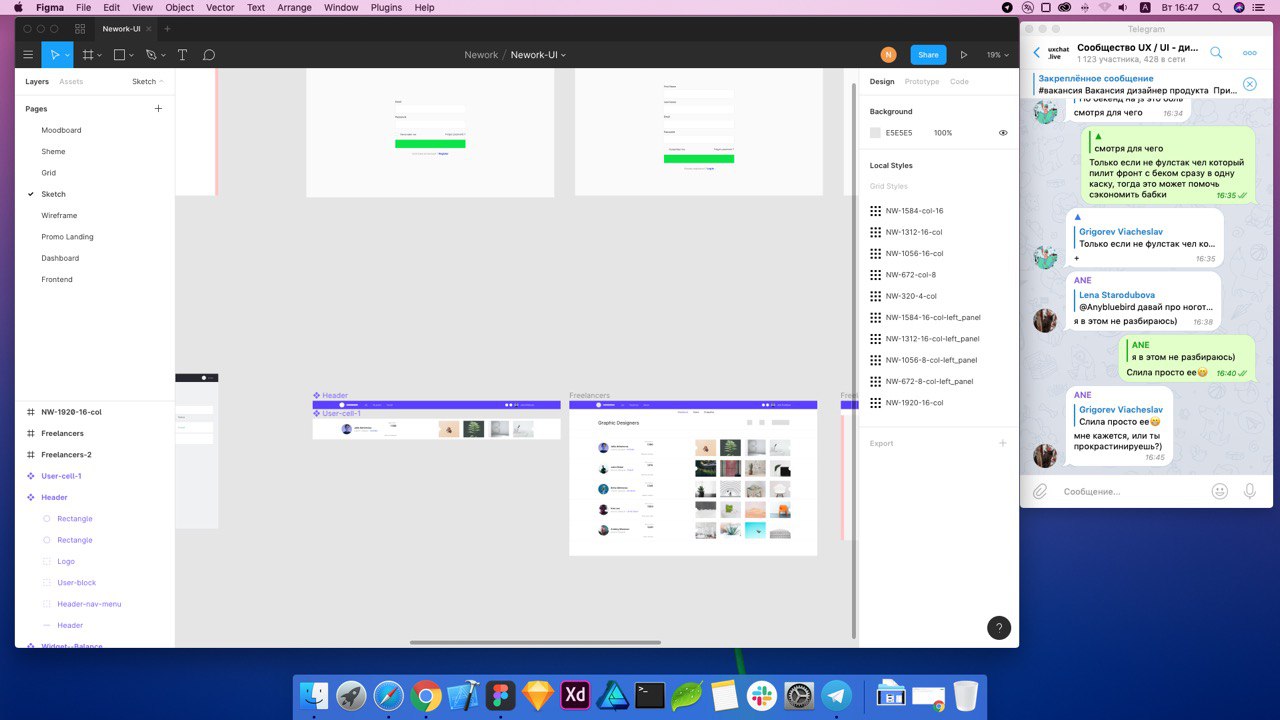The height and width of the screenshot is (720, 1280).
Task: Select the Text tool
Action: point(182,55)
